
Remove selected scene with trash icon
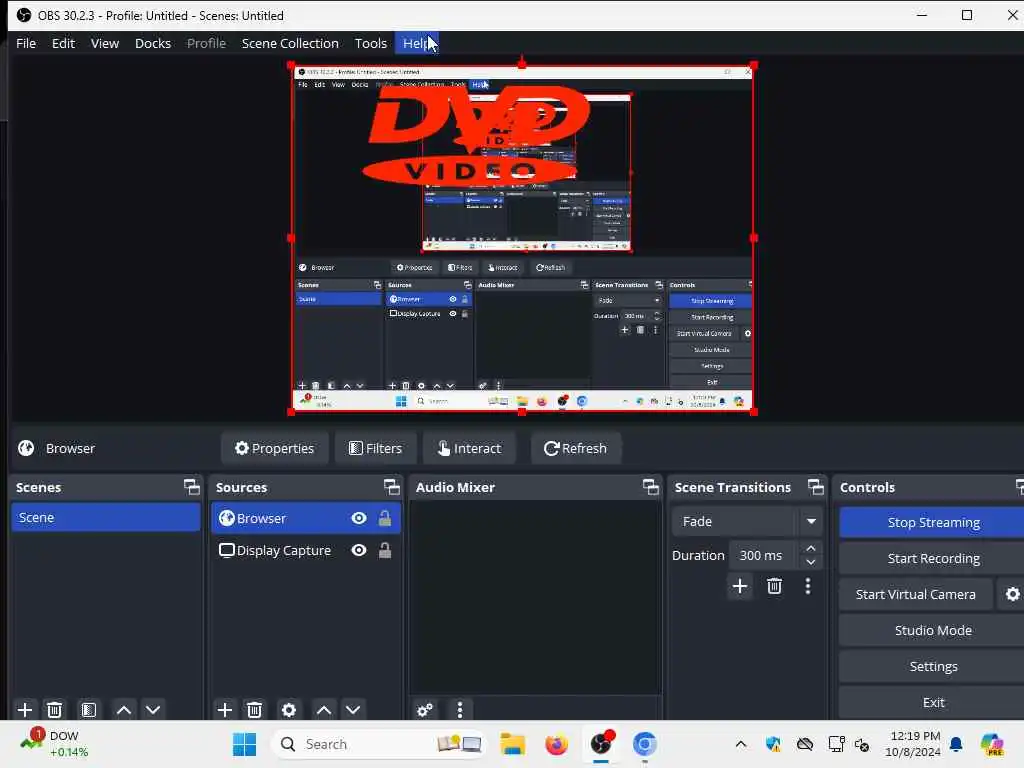coord(55,709)
